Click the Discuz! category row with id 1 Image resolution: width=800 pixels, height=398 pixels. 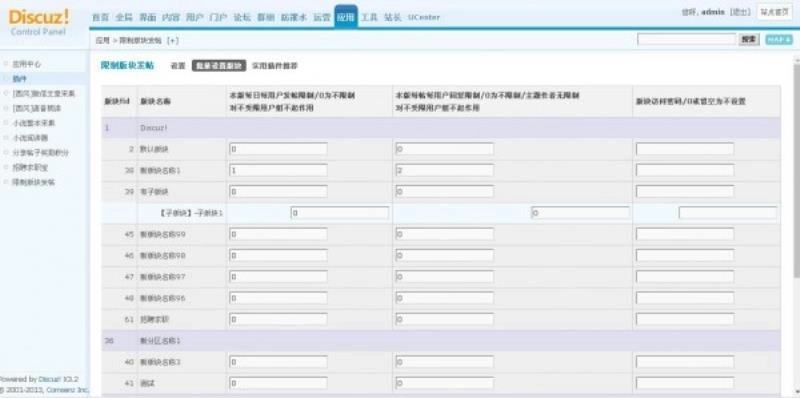(441, 128)
